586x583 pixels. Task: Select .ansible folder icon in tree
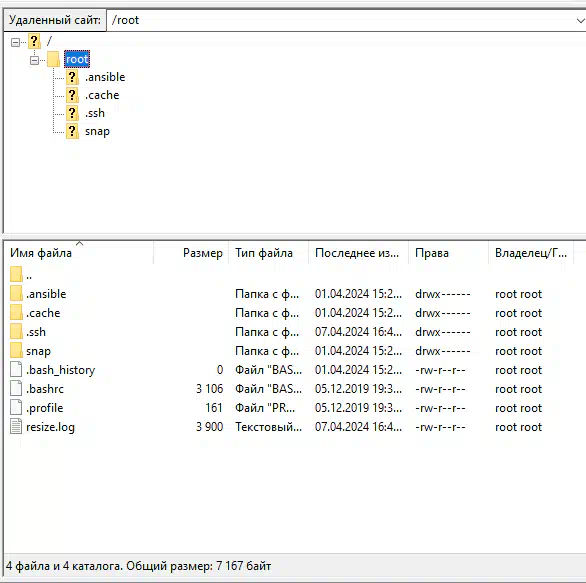coord(72,77)
